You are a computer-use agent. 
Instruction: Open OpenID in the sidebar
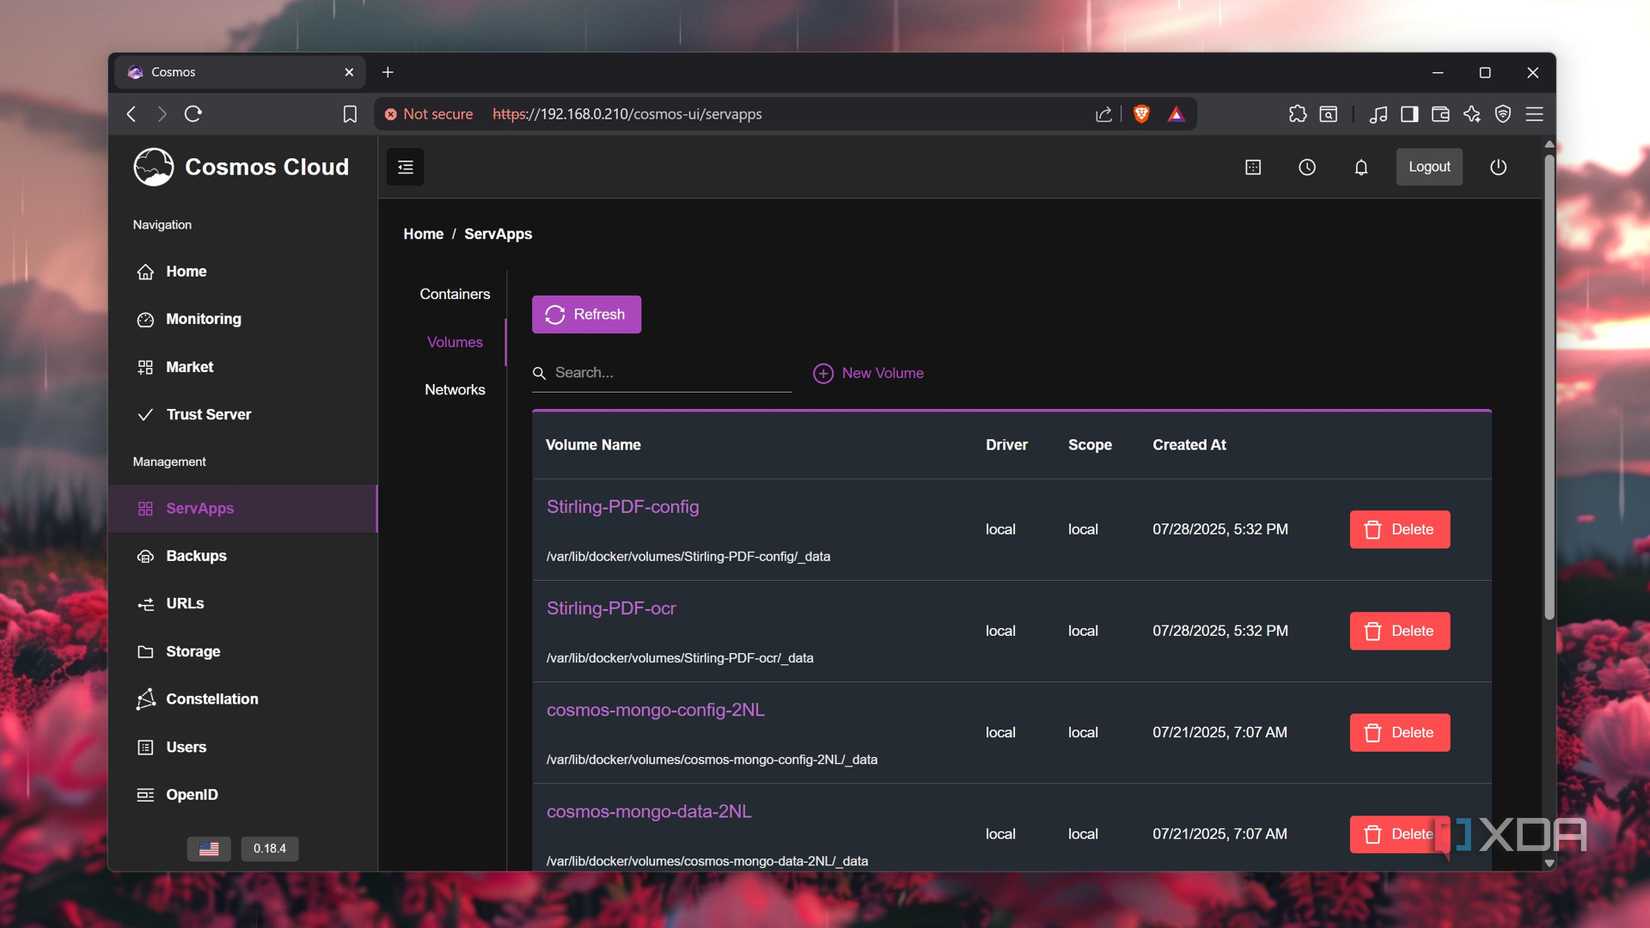point(243,795)
